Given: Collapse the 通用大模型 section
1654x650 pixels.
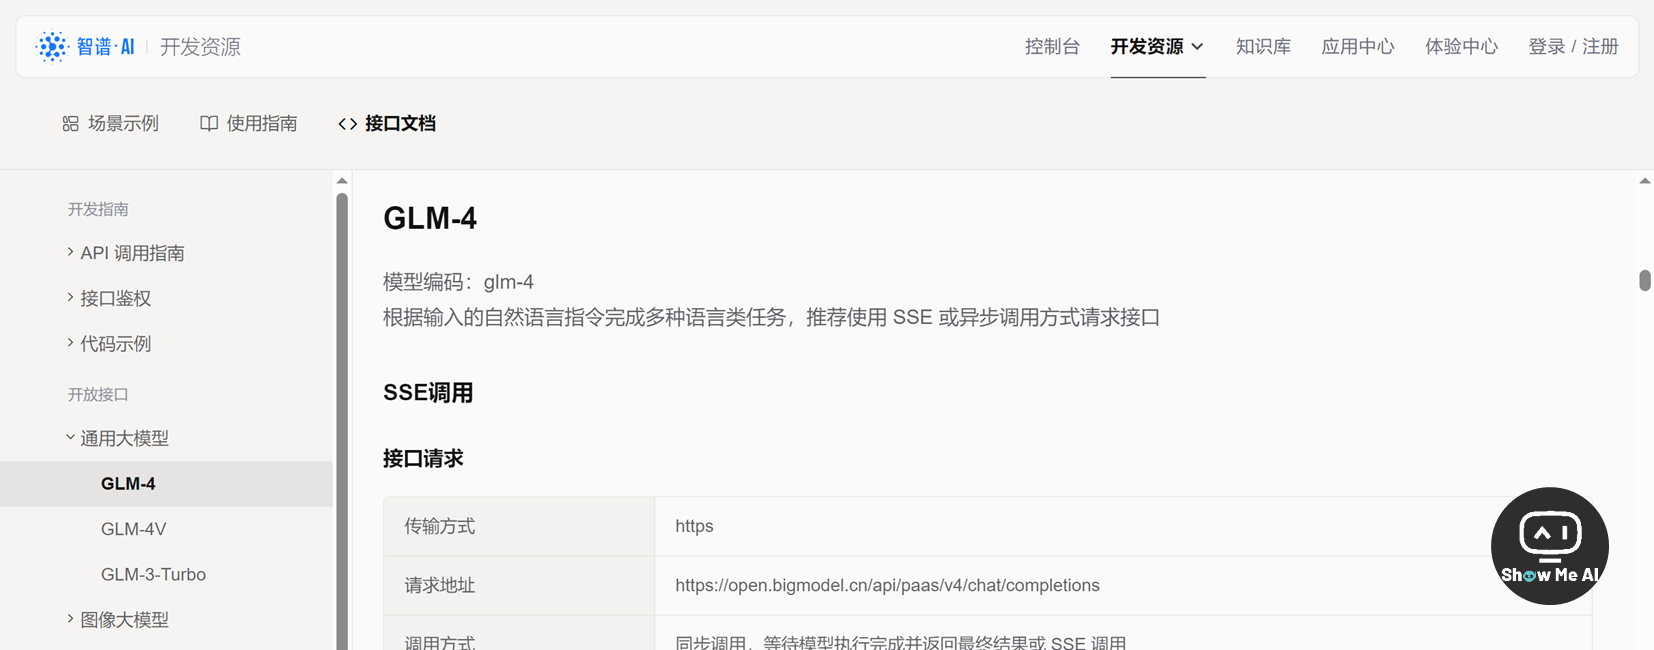Looking at the screenshot, I should pyautogui.click(x=70, y=437).
